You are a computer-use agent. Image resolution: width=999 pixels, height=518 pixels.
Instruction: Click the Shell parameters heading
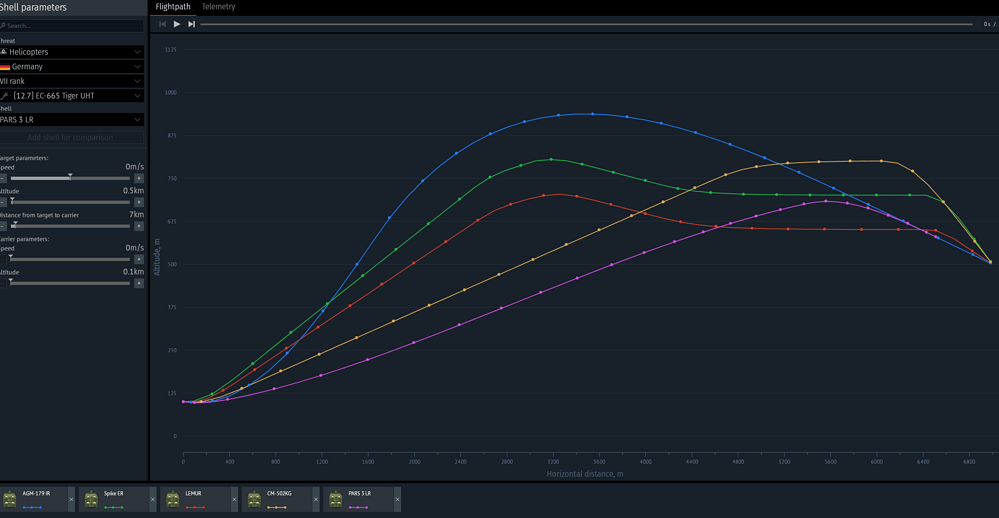(33, 7)
